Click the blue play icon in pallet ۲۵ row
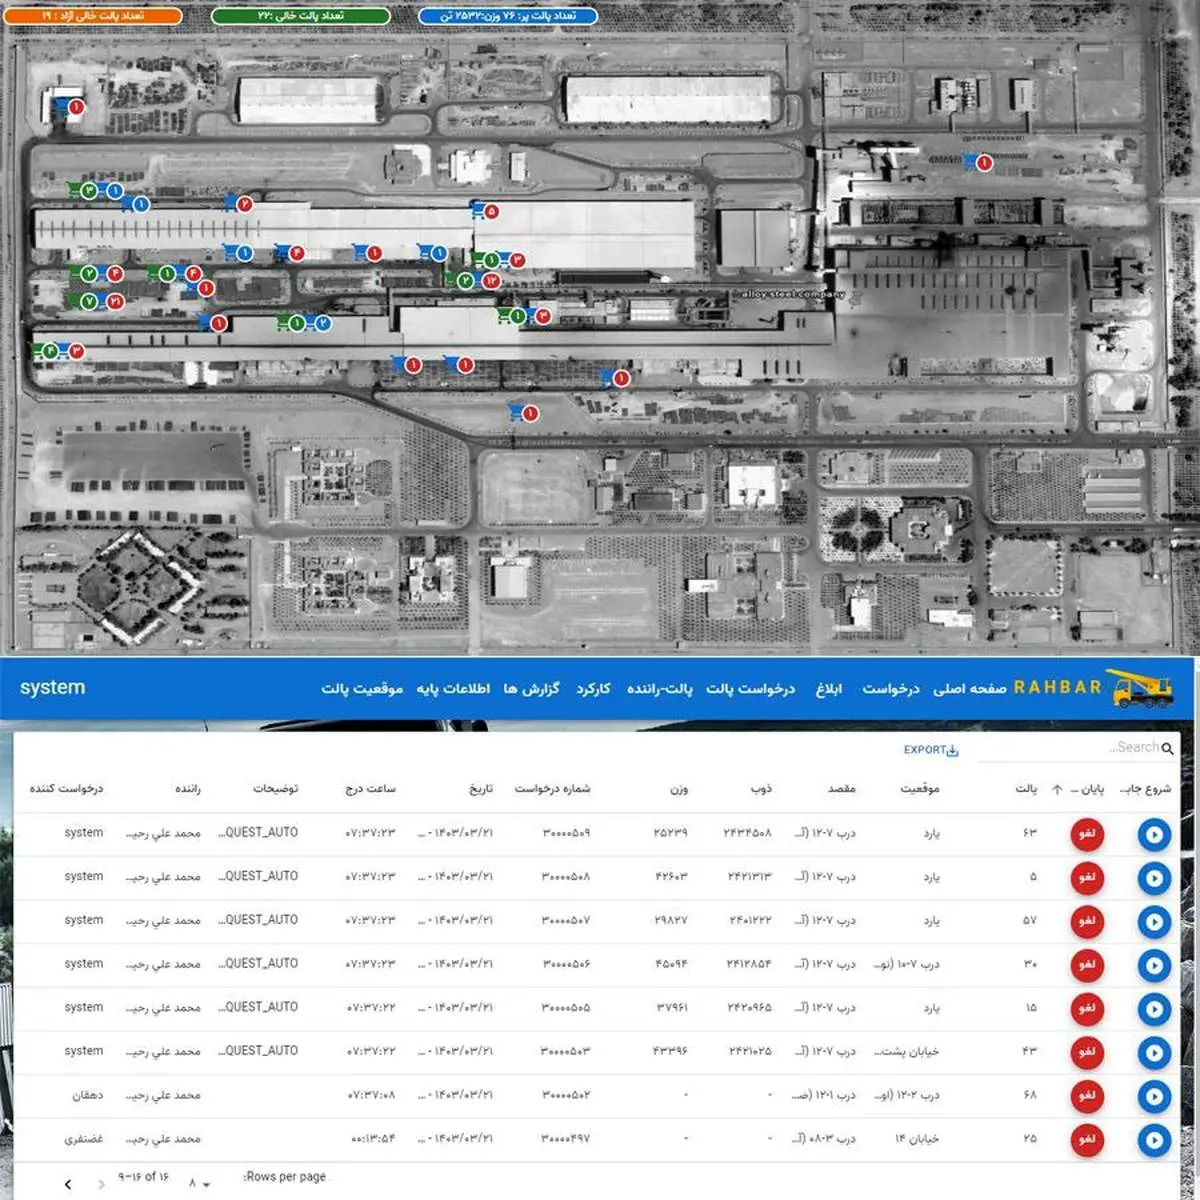The width and height of the screenshot is (1200, 1200). (x=1154, y=1140)
